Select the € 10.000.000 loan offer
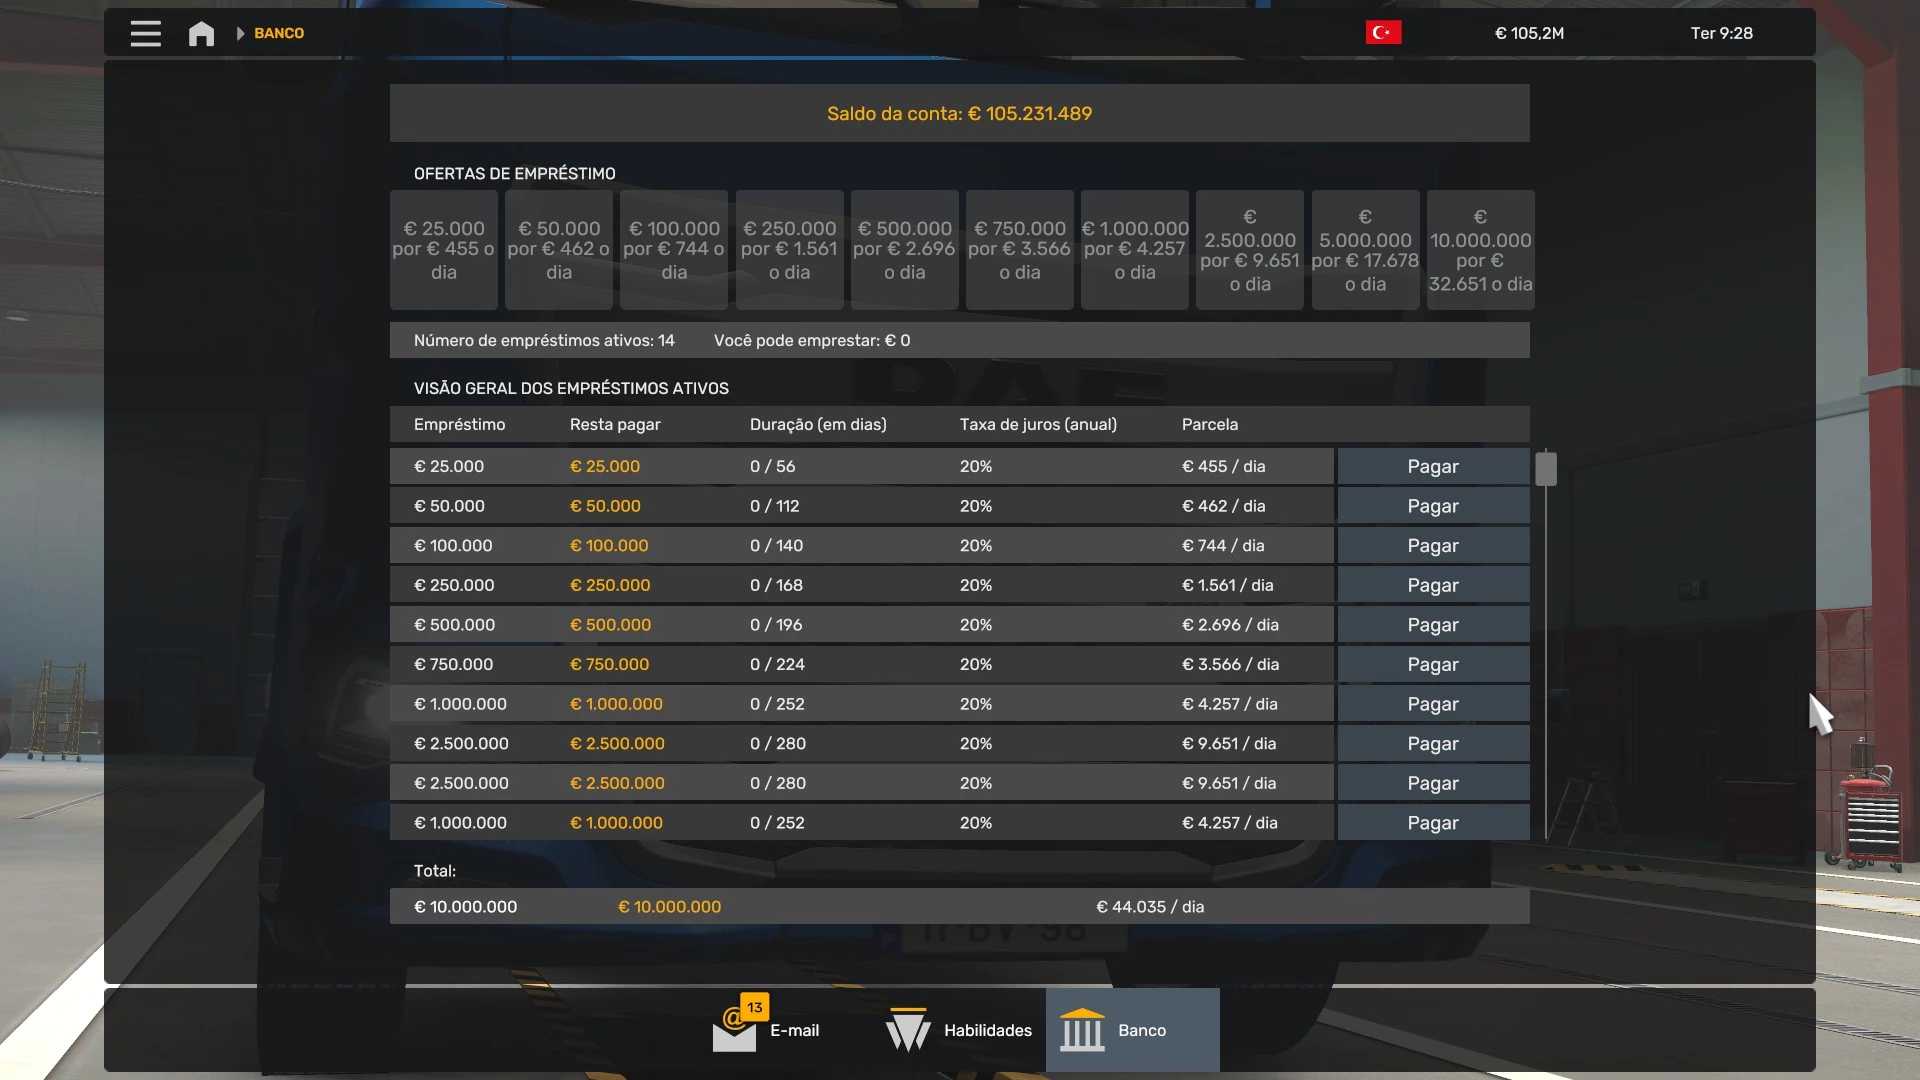The image size is (1920, 1080). 1480,250
